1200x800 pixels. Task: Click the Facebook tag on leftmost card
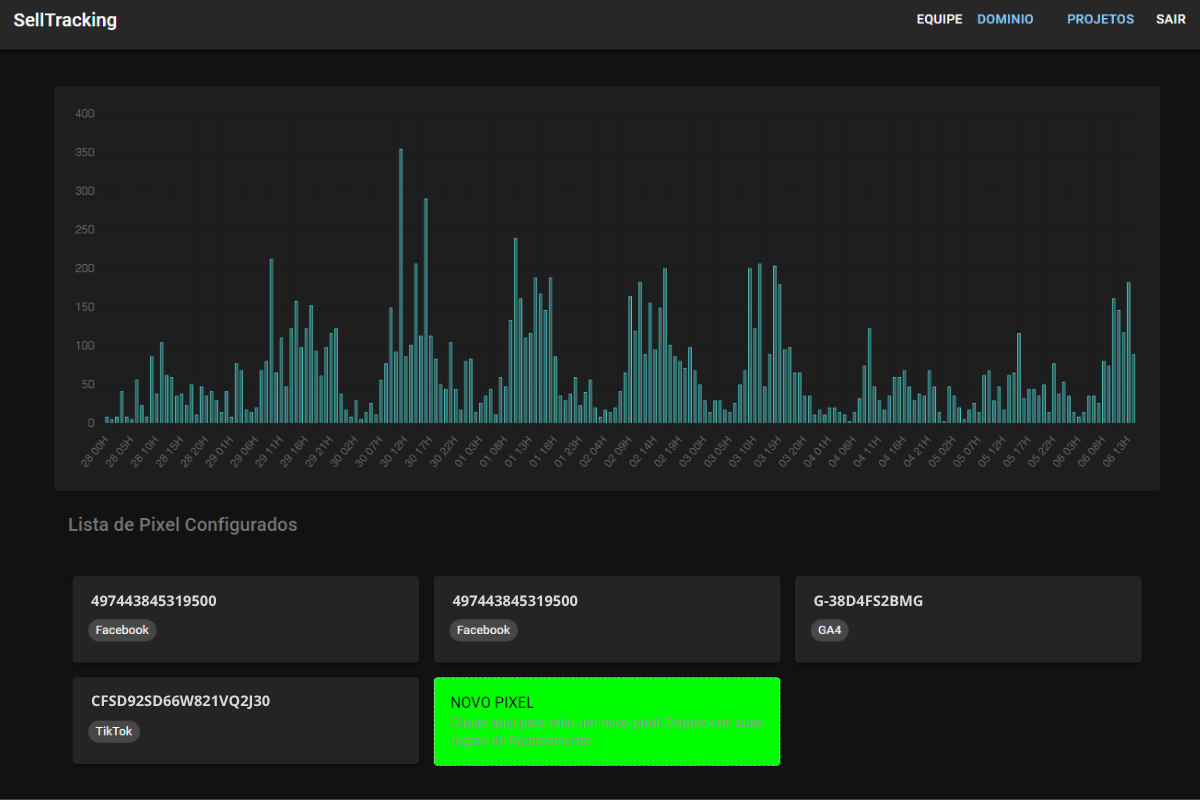point(122,630)
